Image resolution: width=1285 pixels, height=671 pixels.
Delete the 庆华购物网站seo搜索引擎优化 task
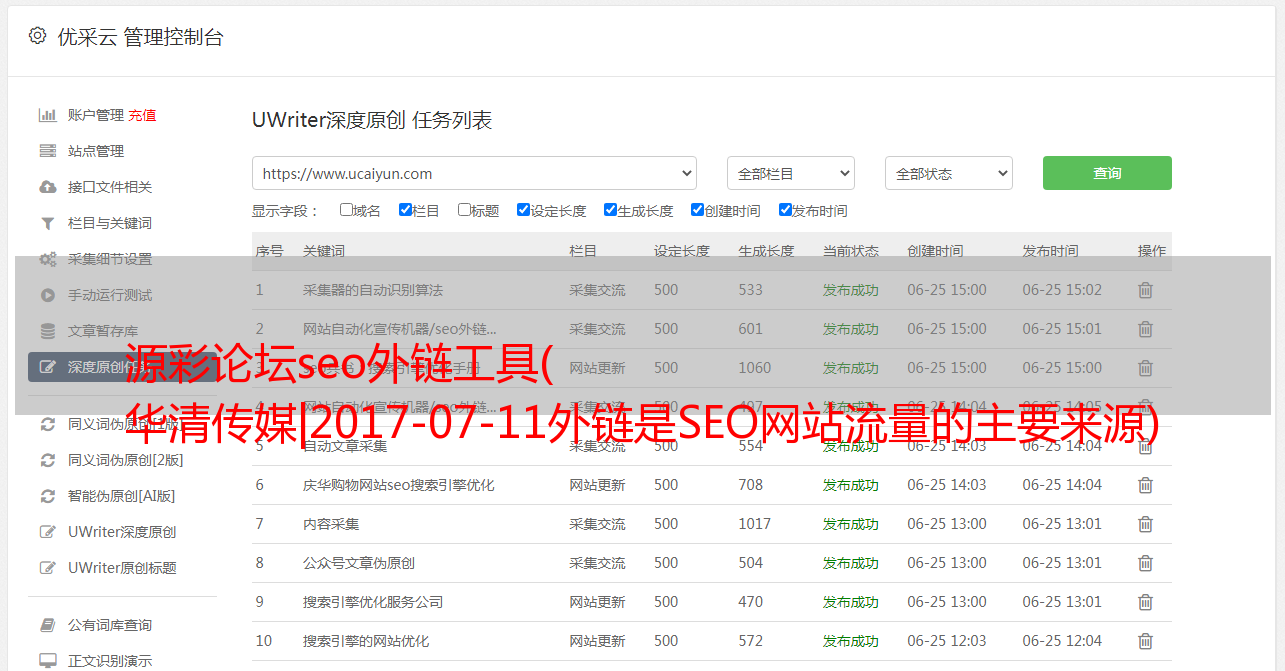(x=1145, y=485)
